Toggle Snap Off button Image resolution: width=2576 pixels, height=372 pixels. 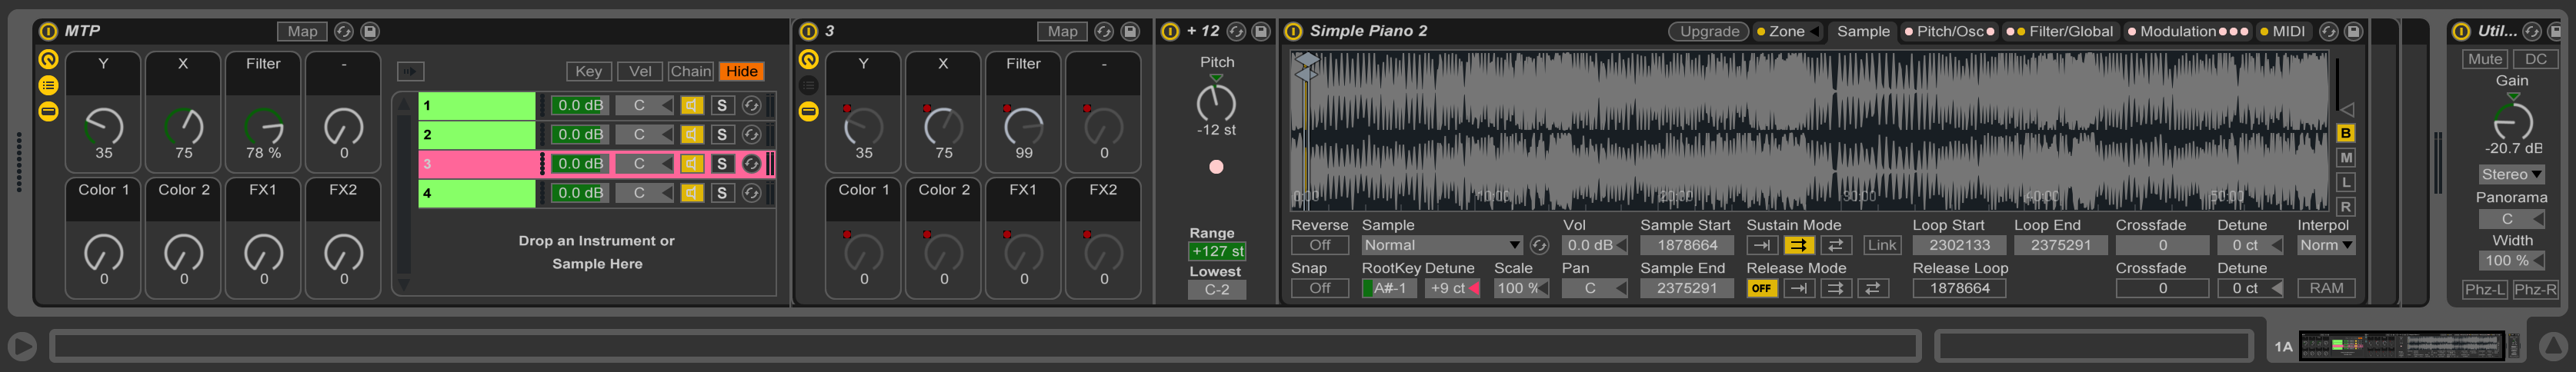(1320, 289)
